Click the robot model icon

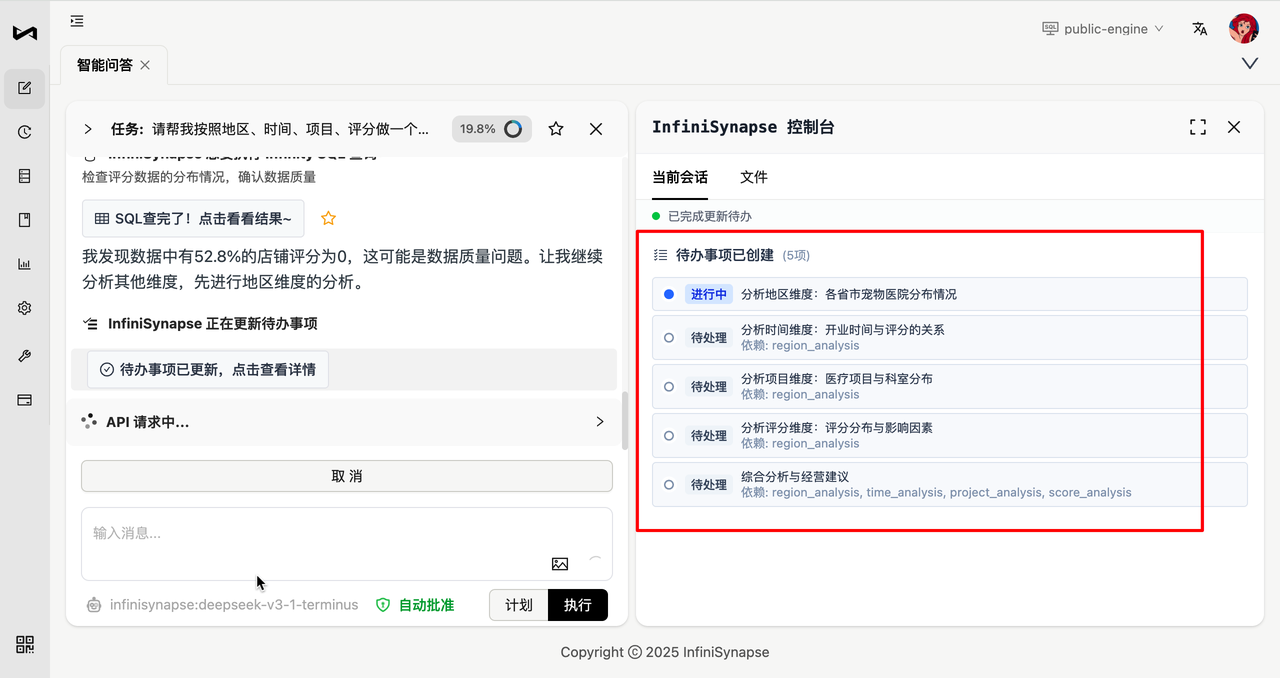94,605
